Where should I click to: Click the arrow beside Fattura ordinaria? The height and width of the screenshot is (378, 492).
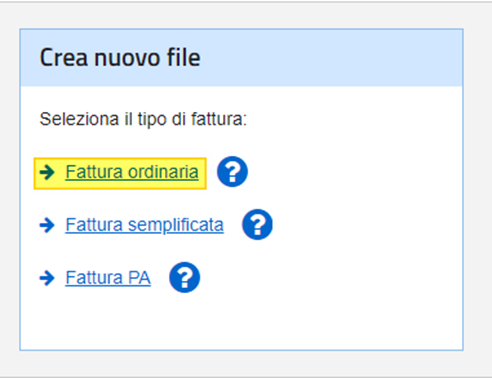coord(47,172)
